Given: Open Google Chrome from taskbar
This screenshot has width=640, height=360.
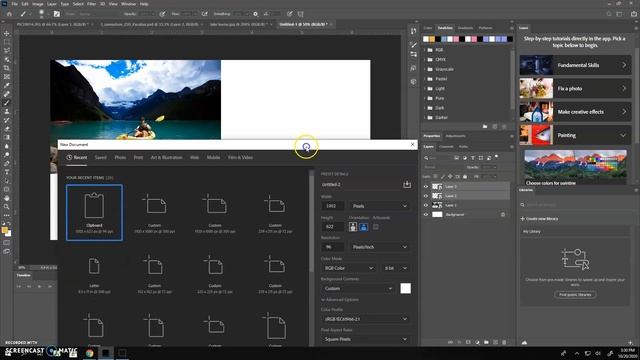Looking at the screenshot, I should tap(90, 353).
